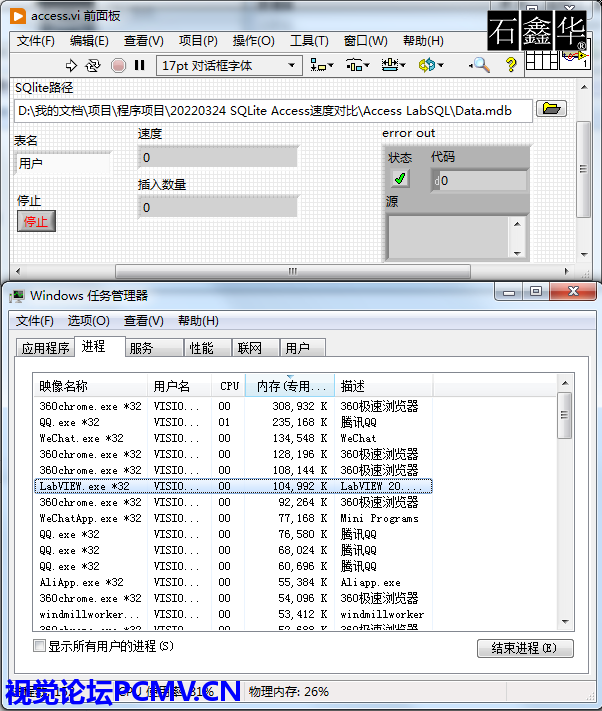The image size is (602, 711).
Task: Select QQ.exe row with 235,168 K
Action: [233, 422]
